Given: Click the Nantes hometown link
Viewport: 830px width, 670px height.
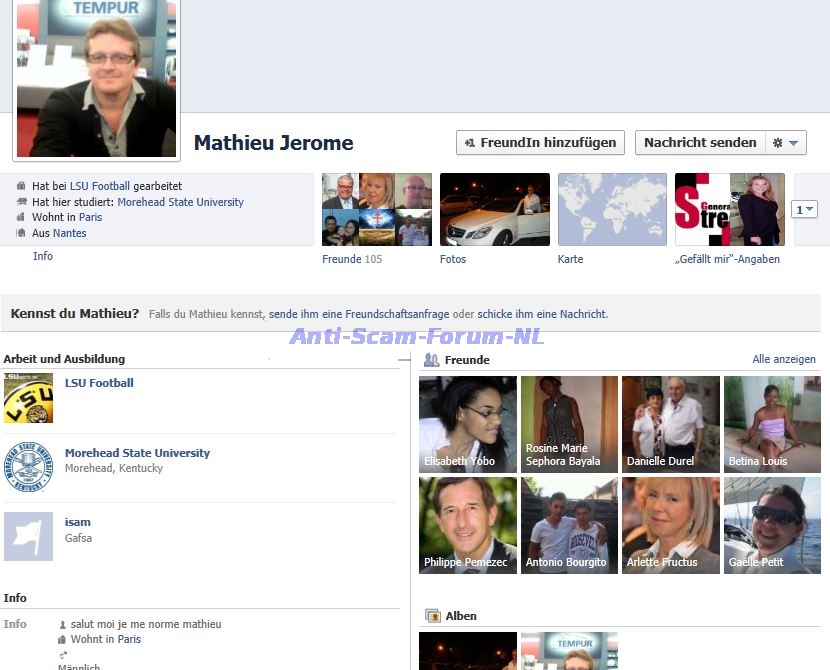Looking at the screenshot, I should [x=70, y=233].
